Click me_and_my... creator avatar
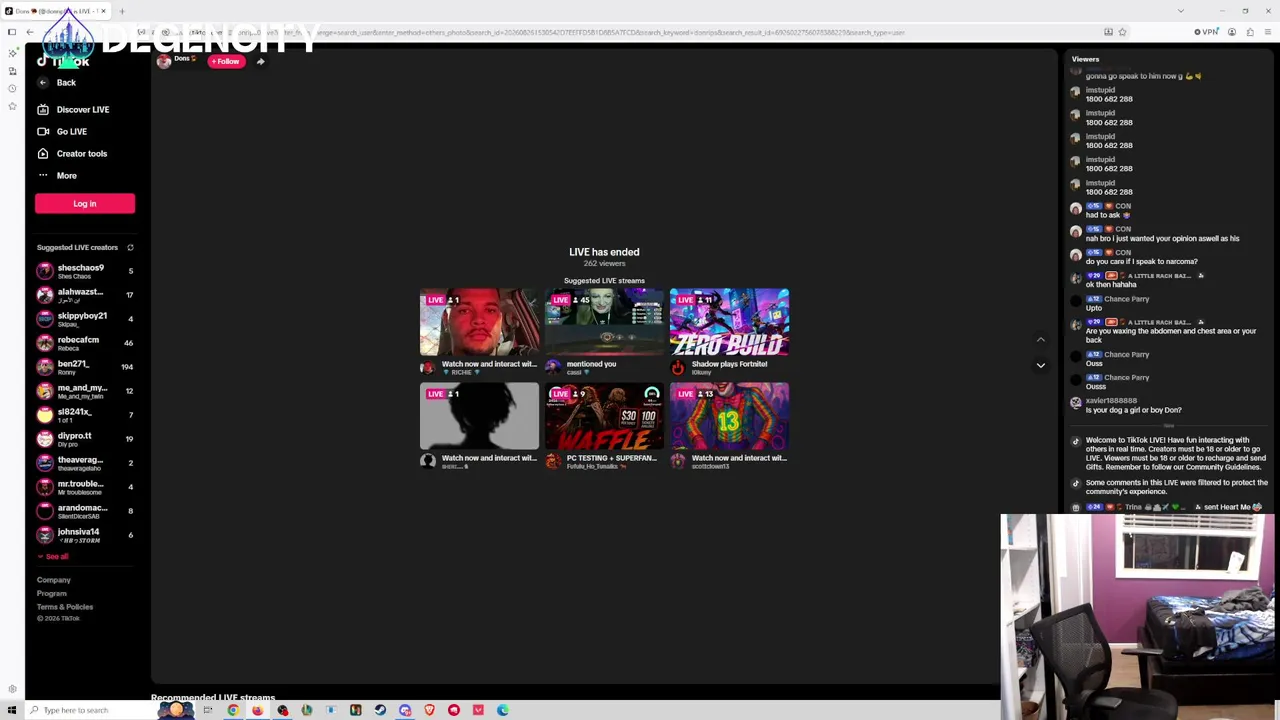Viewport: 1280px width, 720px height. [x=45, y=391]
